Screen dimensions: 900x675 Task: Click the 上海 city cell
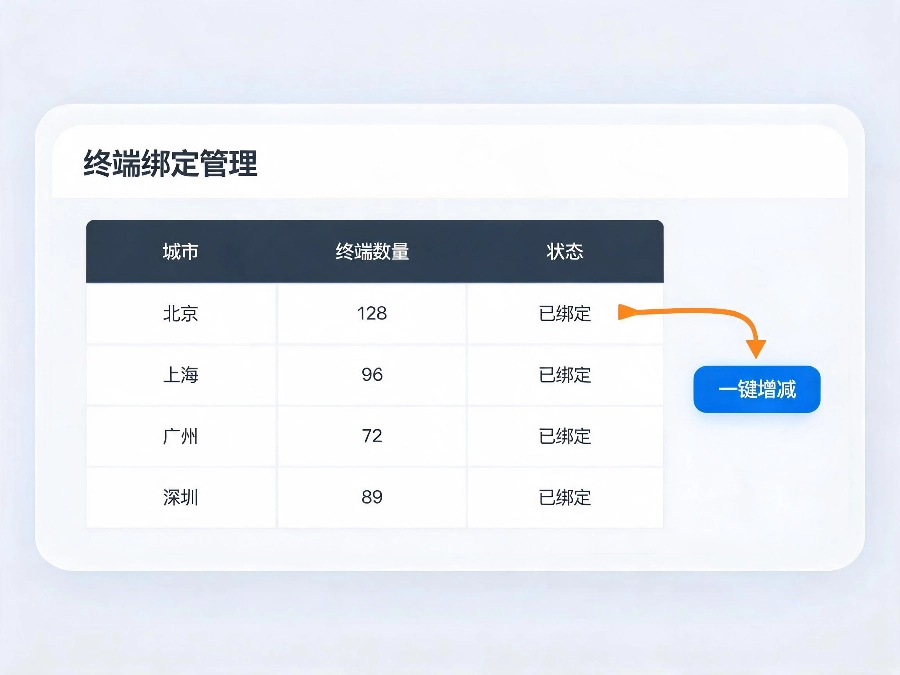181,375
